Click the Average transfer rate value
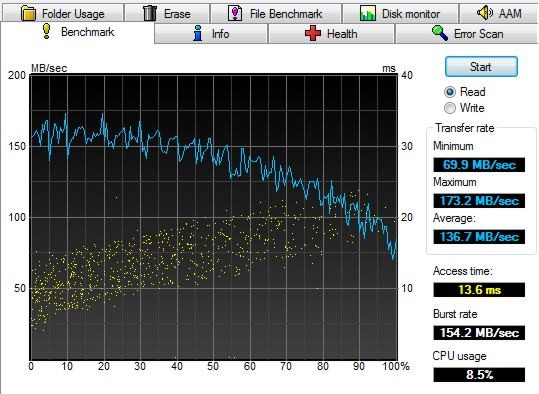Screen dimensions: 539x394 click(479, 237)
